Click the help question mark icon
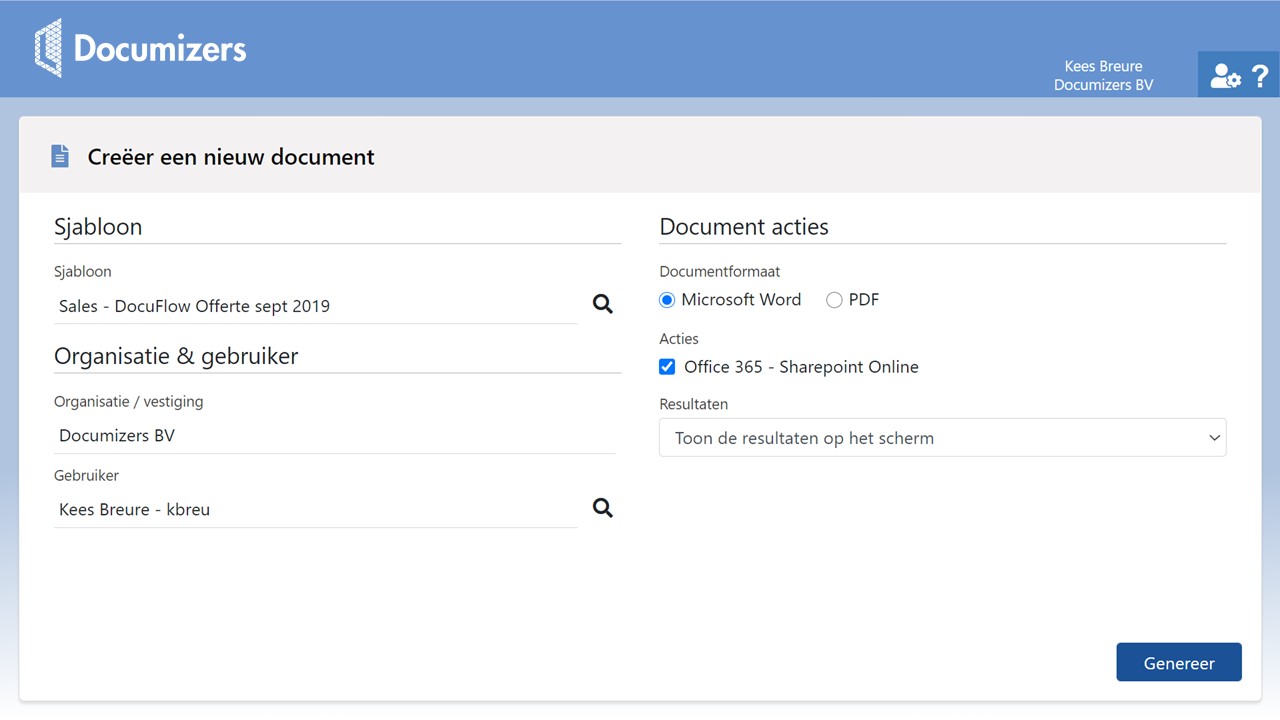Viewport: 1280px width, 720px height. coord(1260,76)
